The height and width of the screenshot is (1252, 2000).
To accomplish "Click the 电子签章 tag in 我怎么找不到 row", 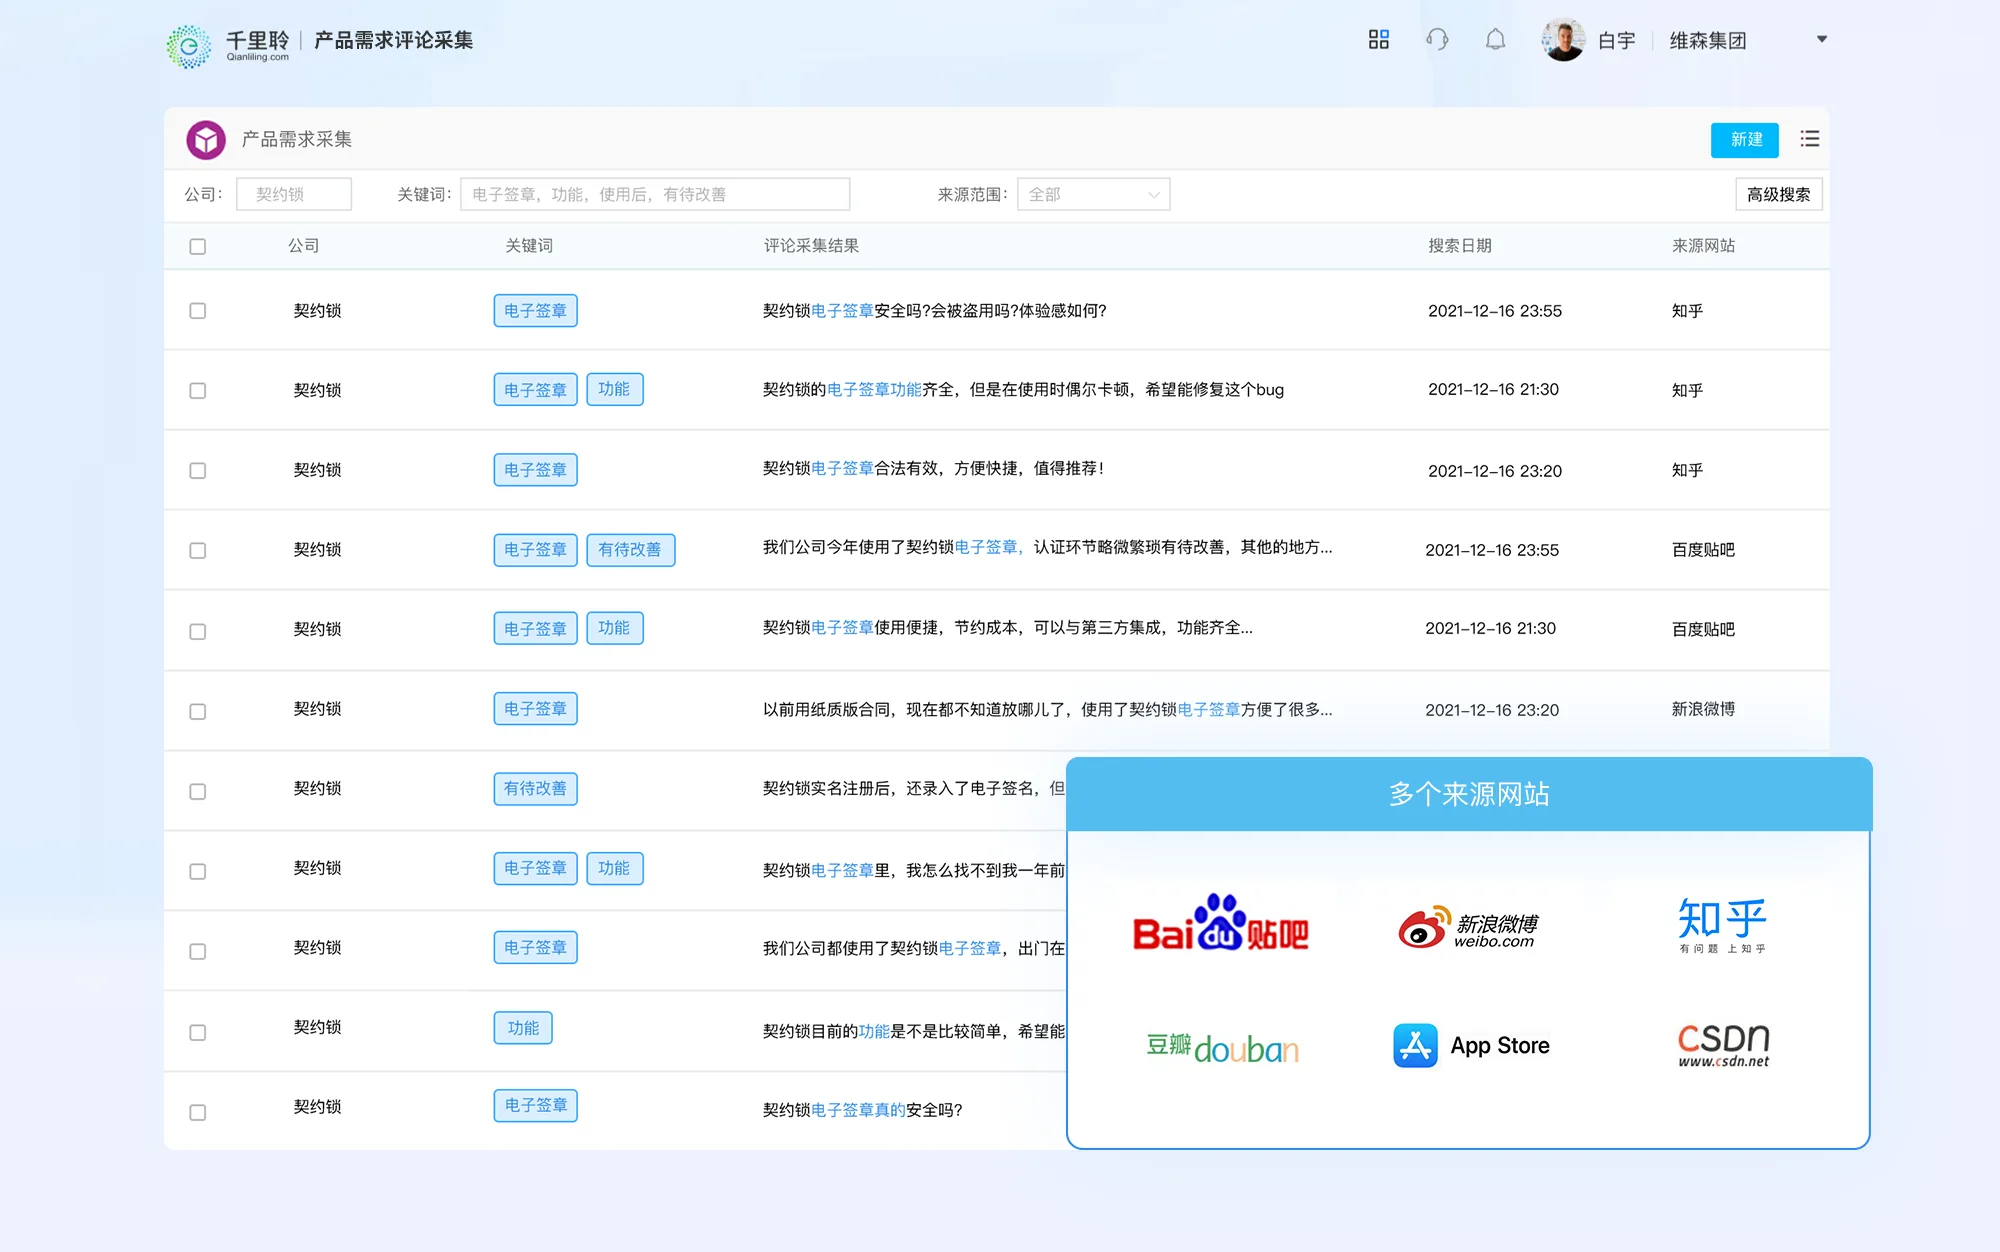I will pyautogui.click(x=535, y=869).
